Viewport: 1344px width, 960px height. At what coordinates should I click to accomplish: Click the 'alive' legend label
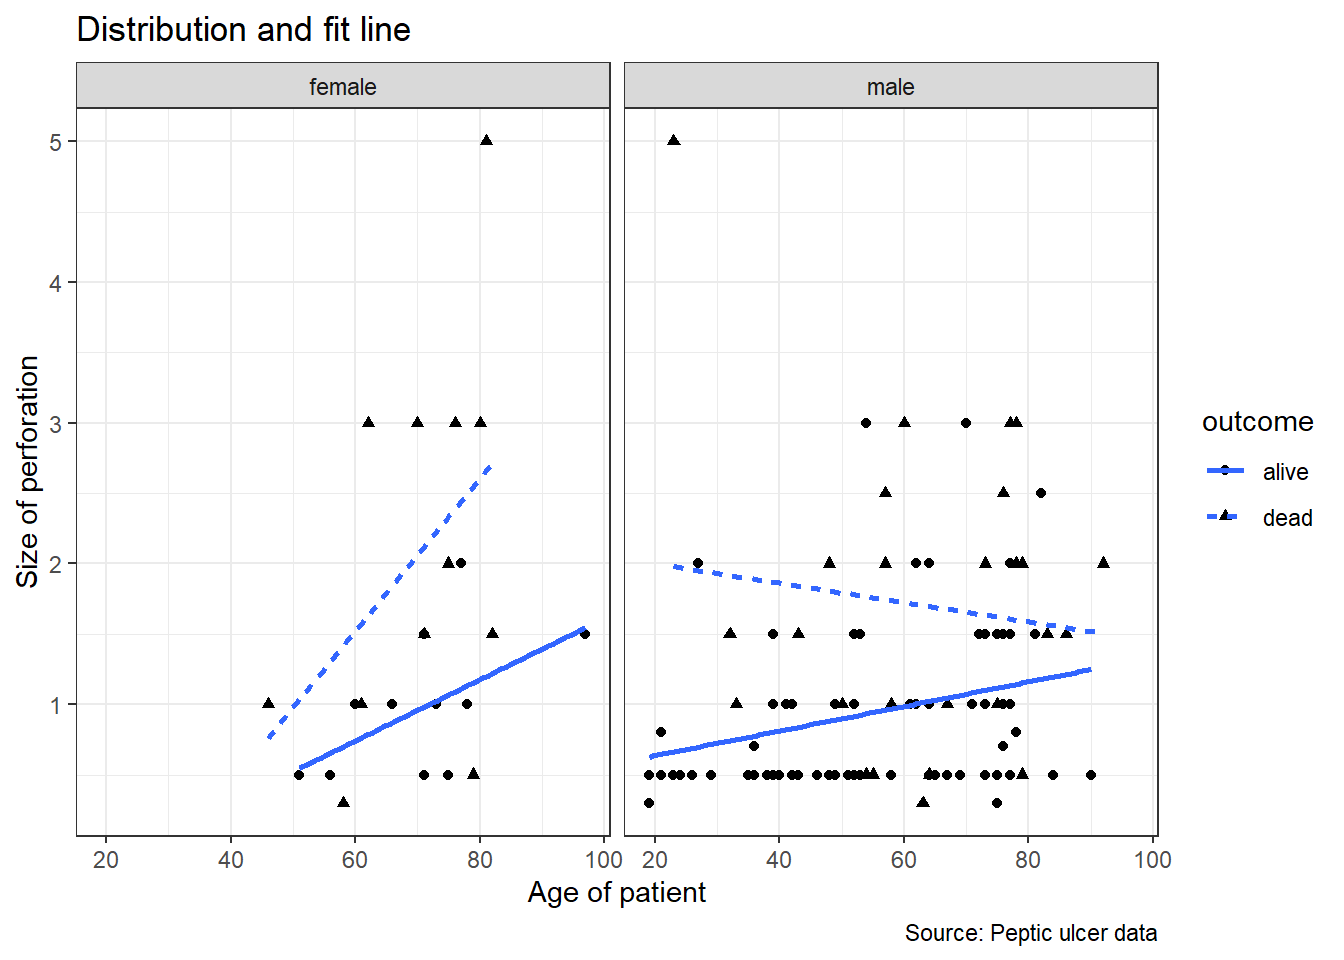1285,472
